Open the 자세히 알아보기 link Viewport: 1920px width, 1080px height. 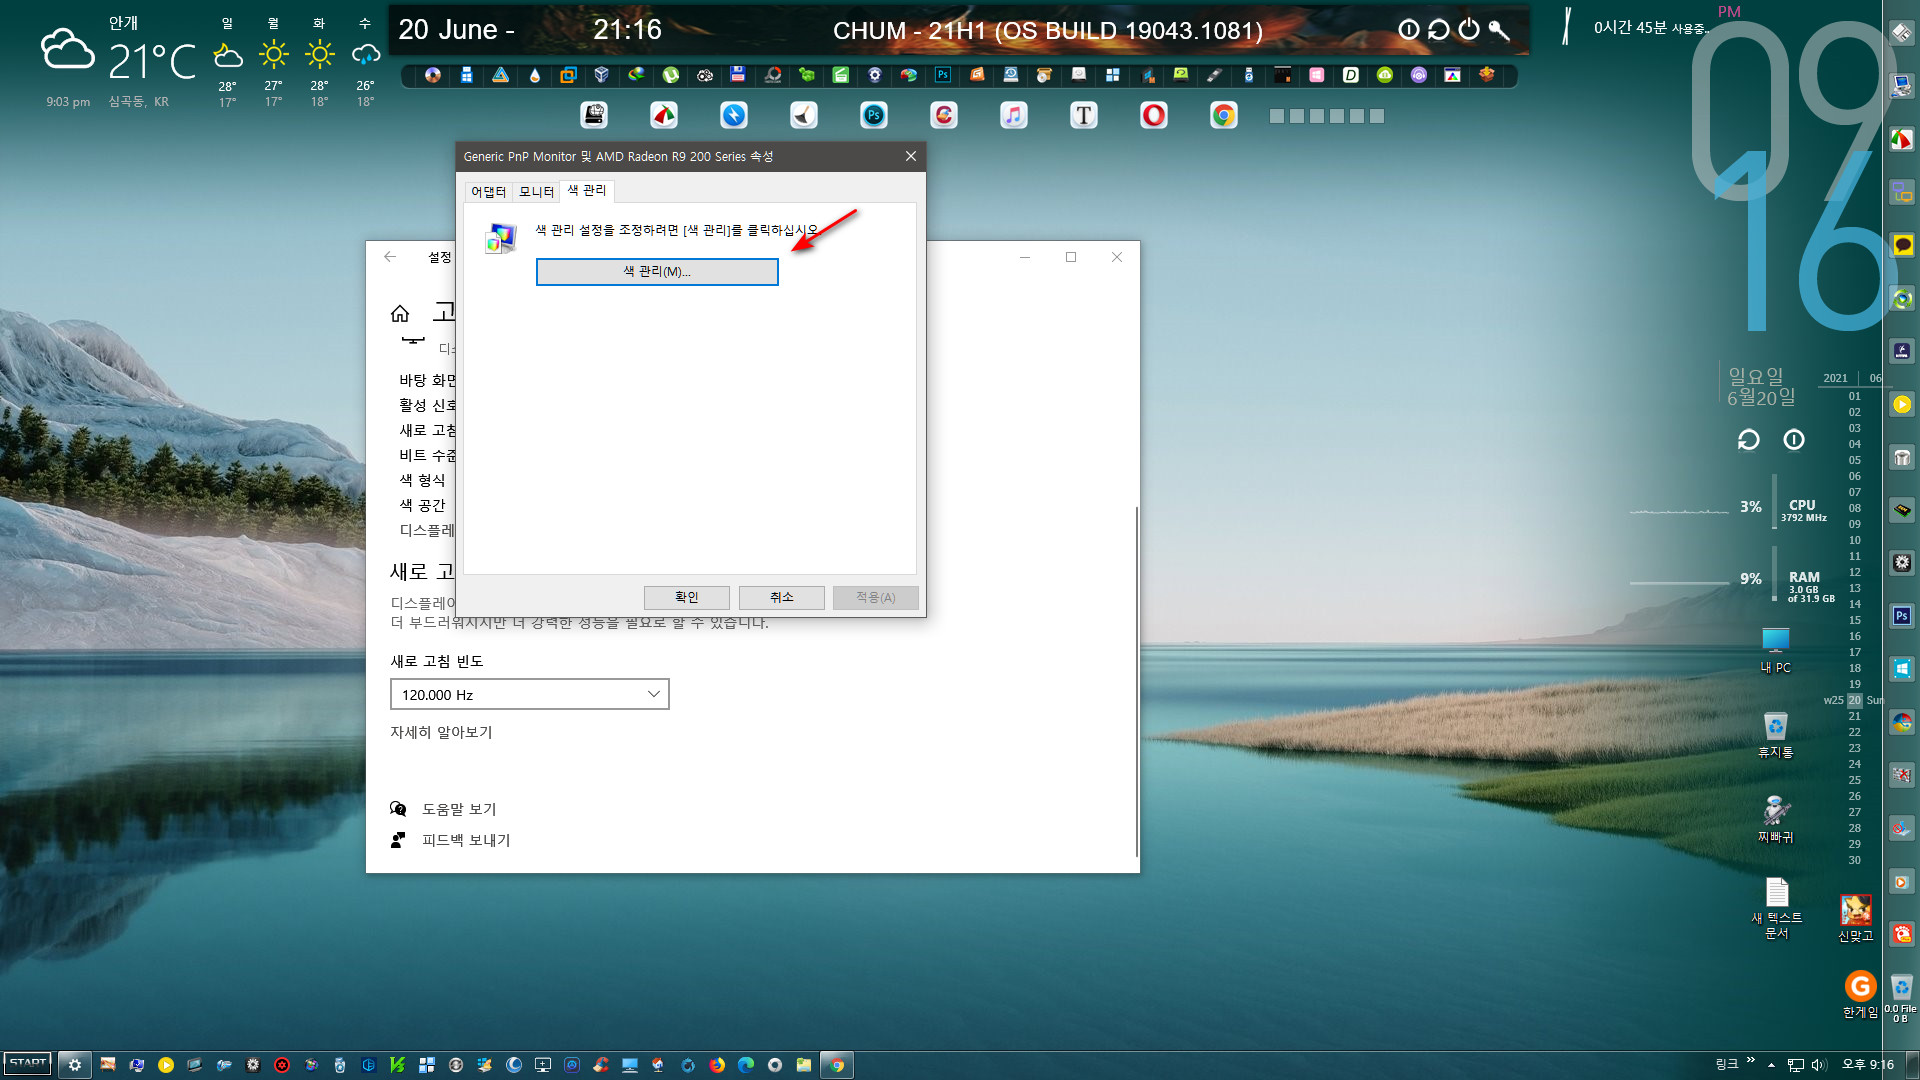click(441, 732)
